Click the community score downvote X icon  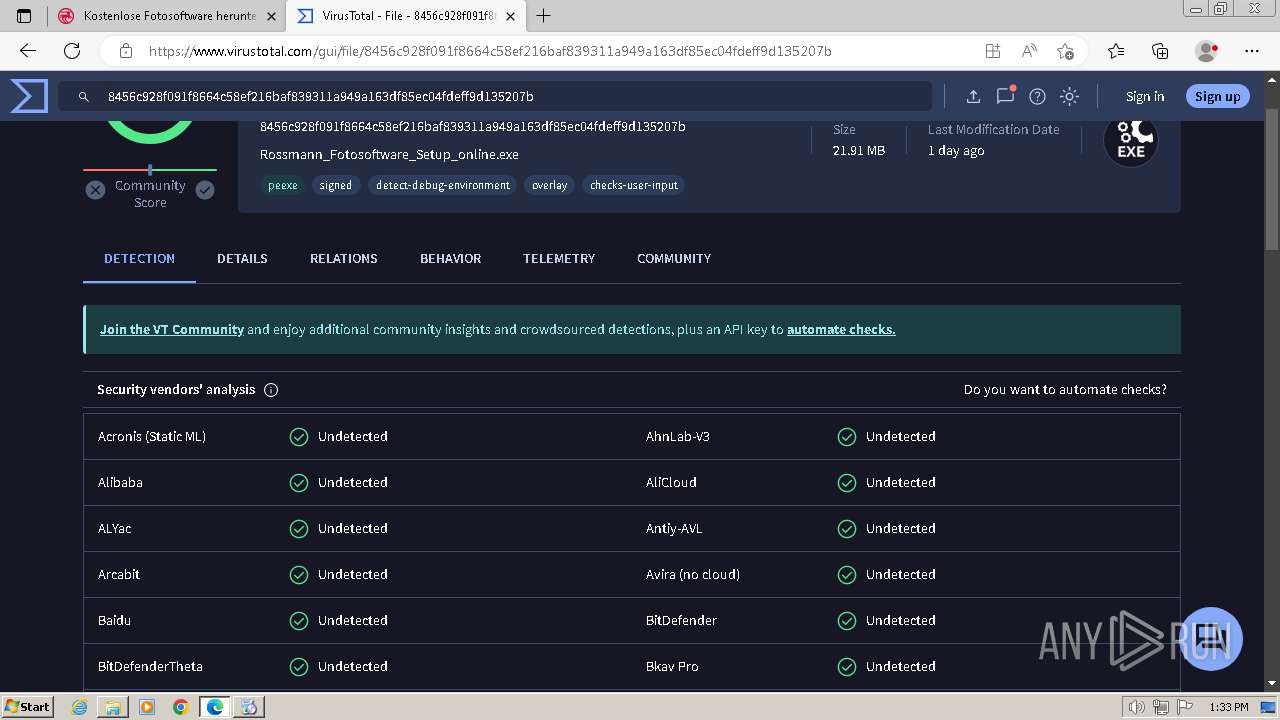pos(95,190)
